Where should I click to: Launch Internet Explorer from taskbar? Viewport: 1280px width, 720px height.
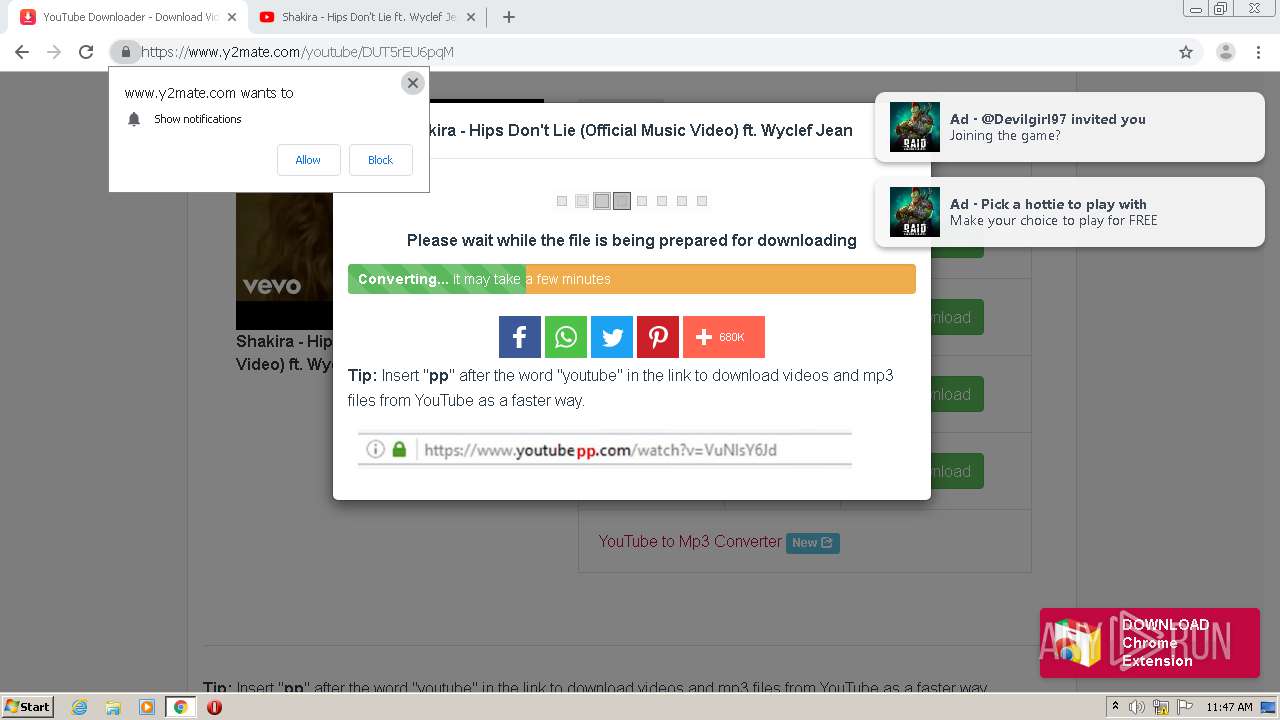80,707
